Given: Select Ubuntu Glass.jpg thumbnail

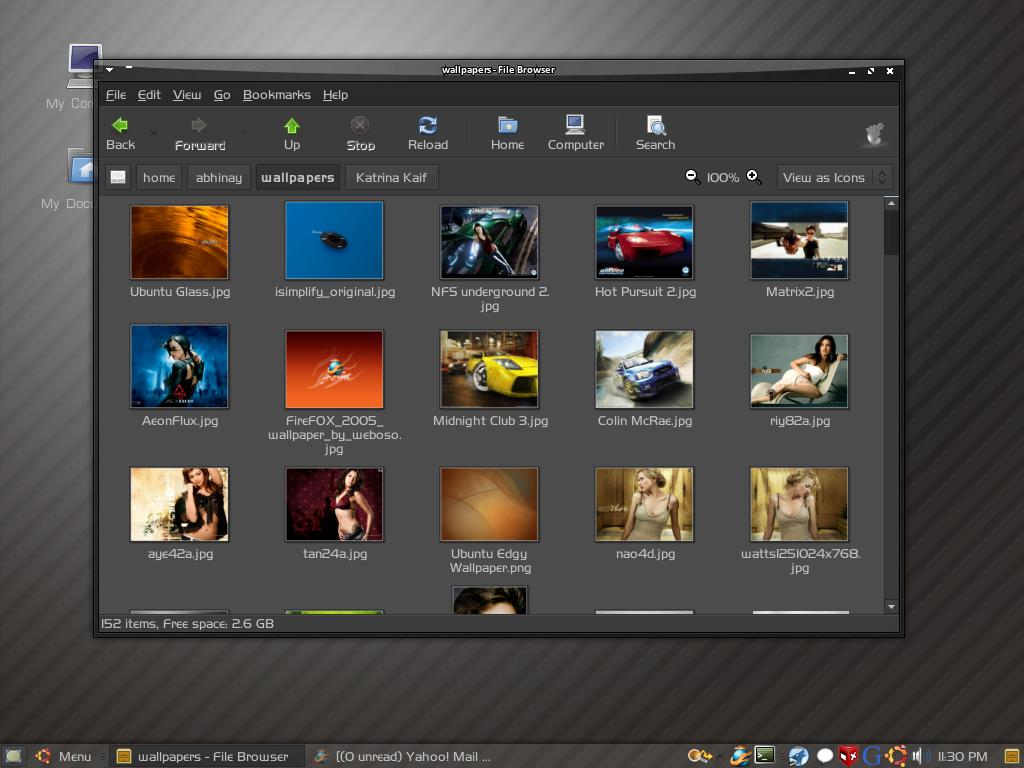Looking at the screenshot, I should [180, 242].
